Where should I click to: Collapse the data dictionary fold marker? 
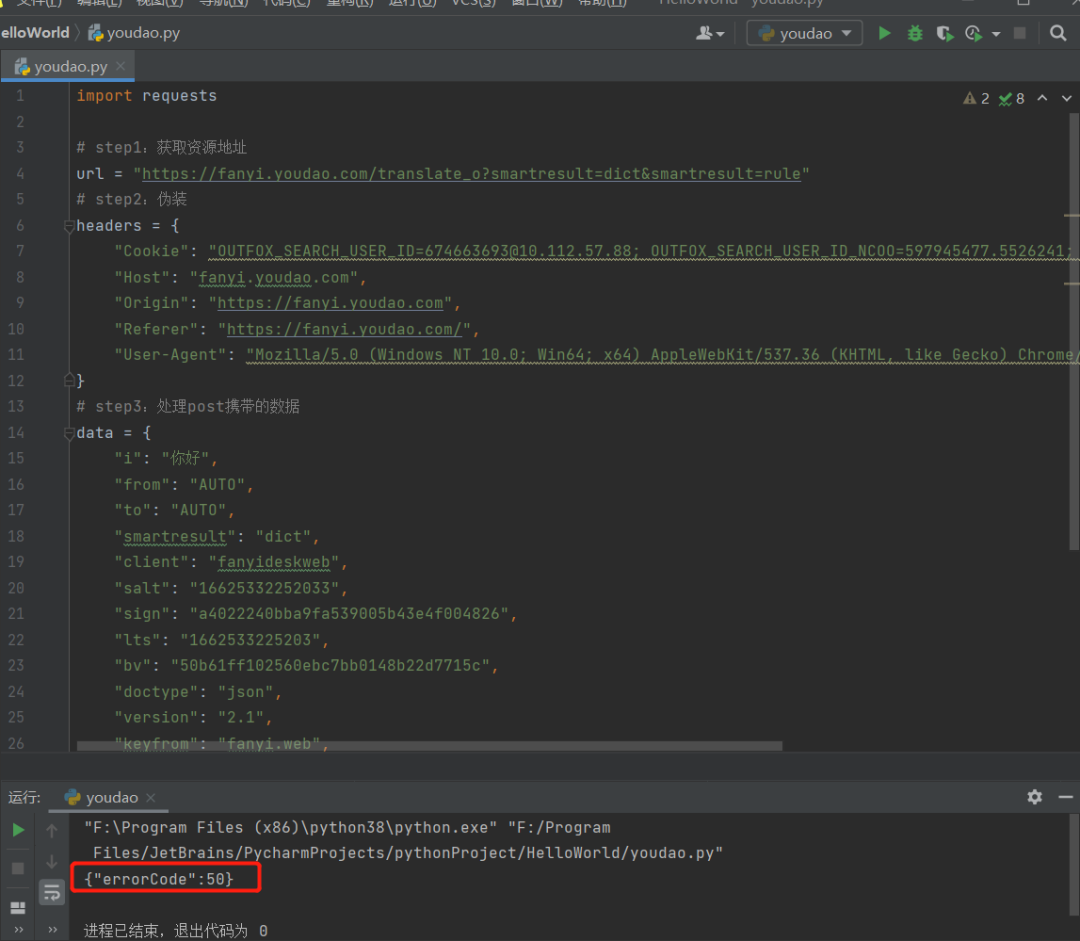click(69, 433)
